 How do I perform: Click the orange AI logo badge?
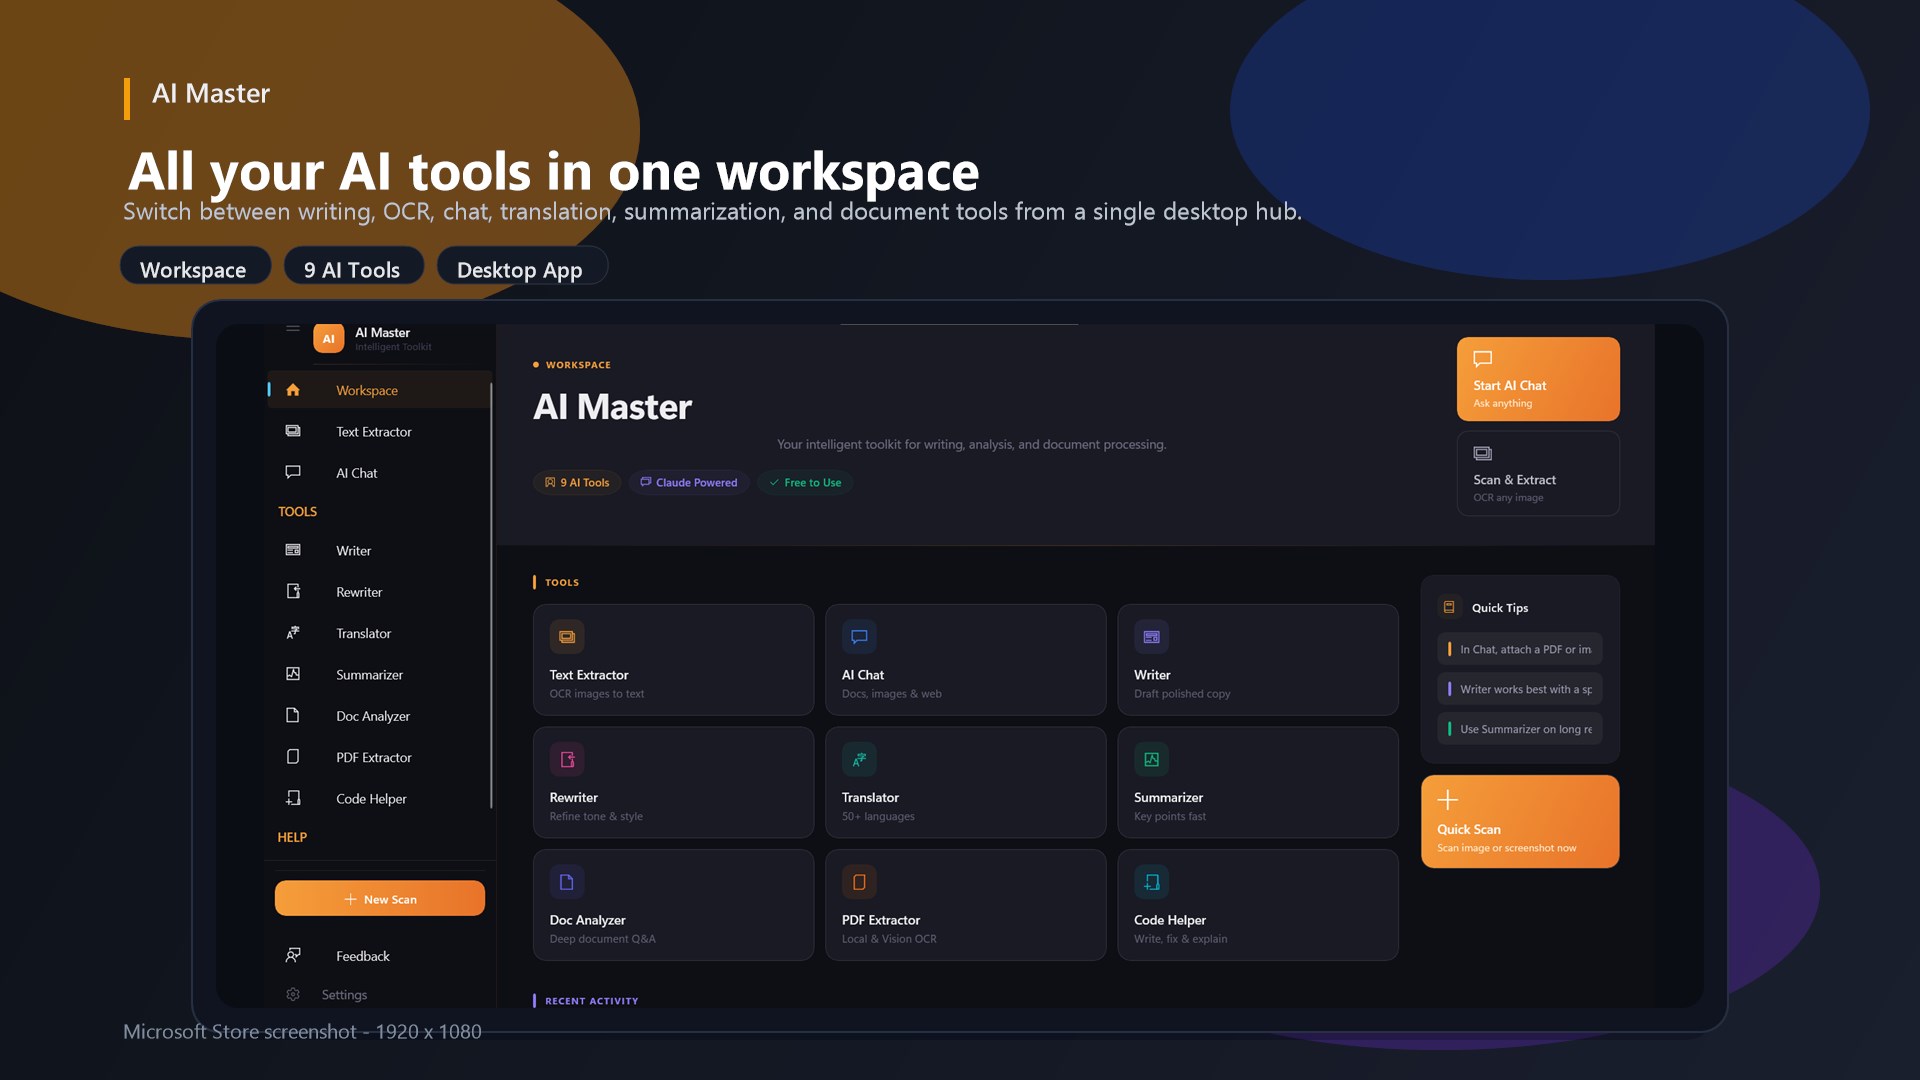coord(328,338)
